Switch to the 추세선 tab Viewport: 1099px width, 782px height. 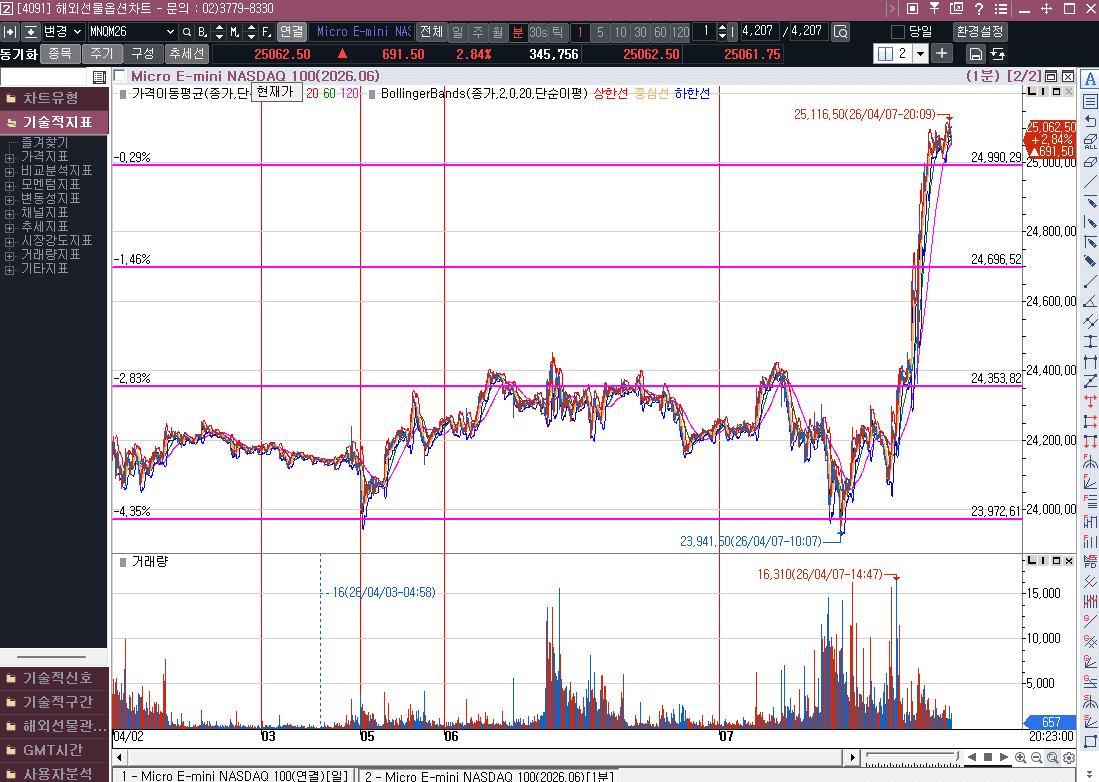tap(186, 54)
